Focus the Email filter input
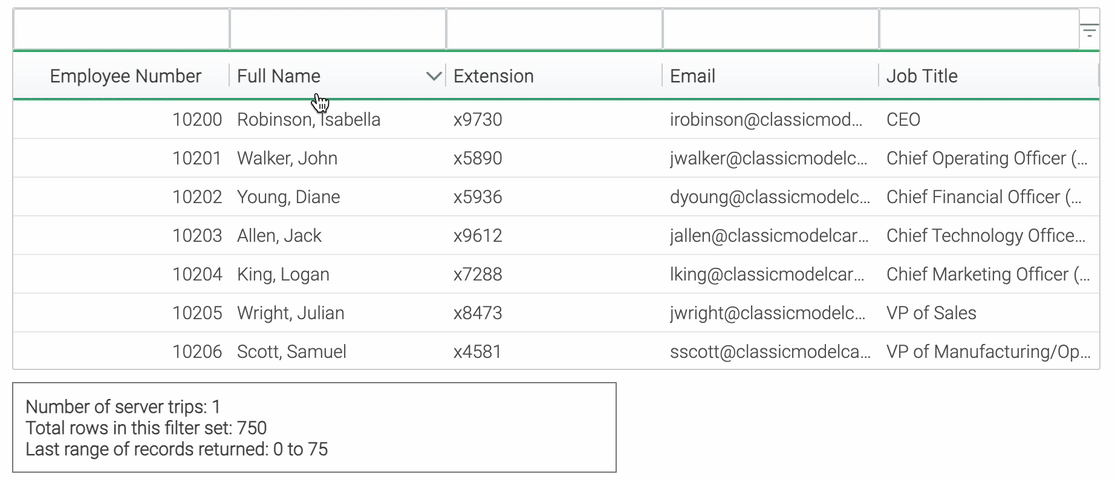This screenshot has width=1115, height=480. click(x=771, y=29)
